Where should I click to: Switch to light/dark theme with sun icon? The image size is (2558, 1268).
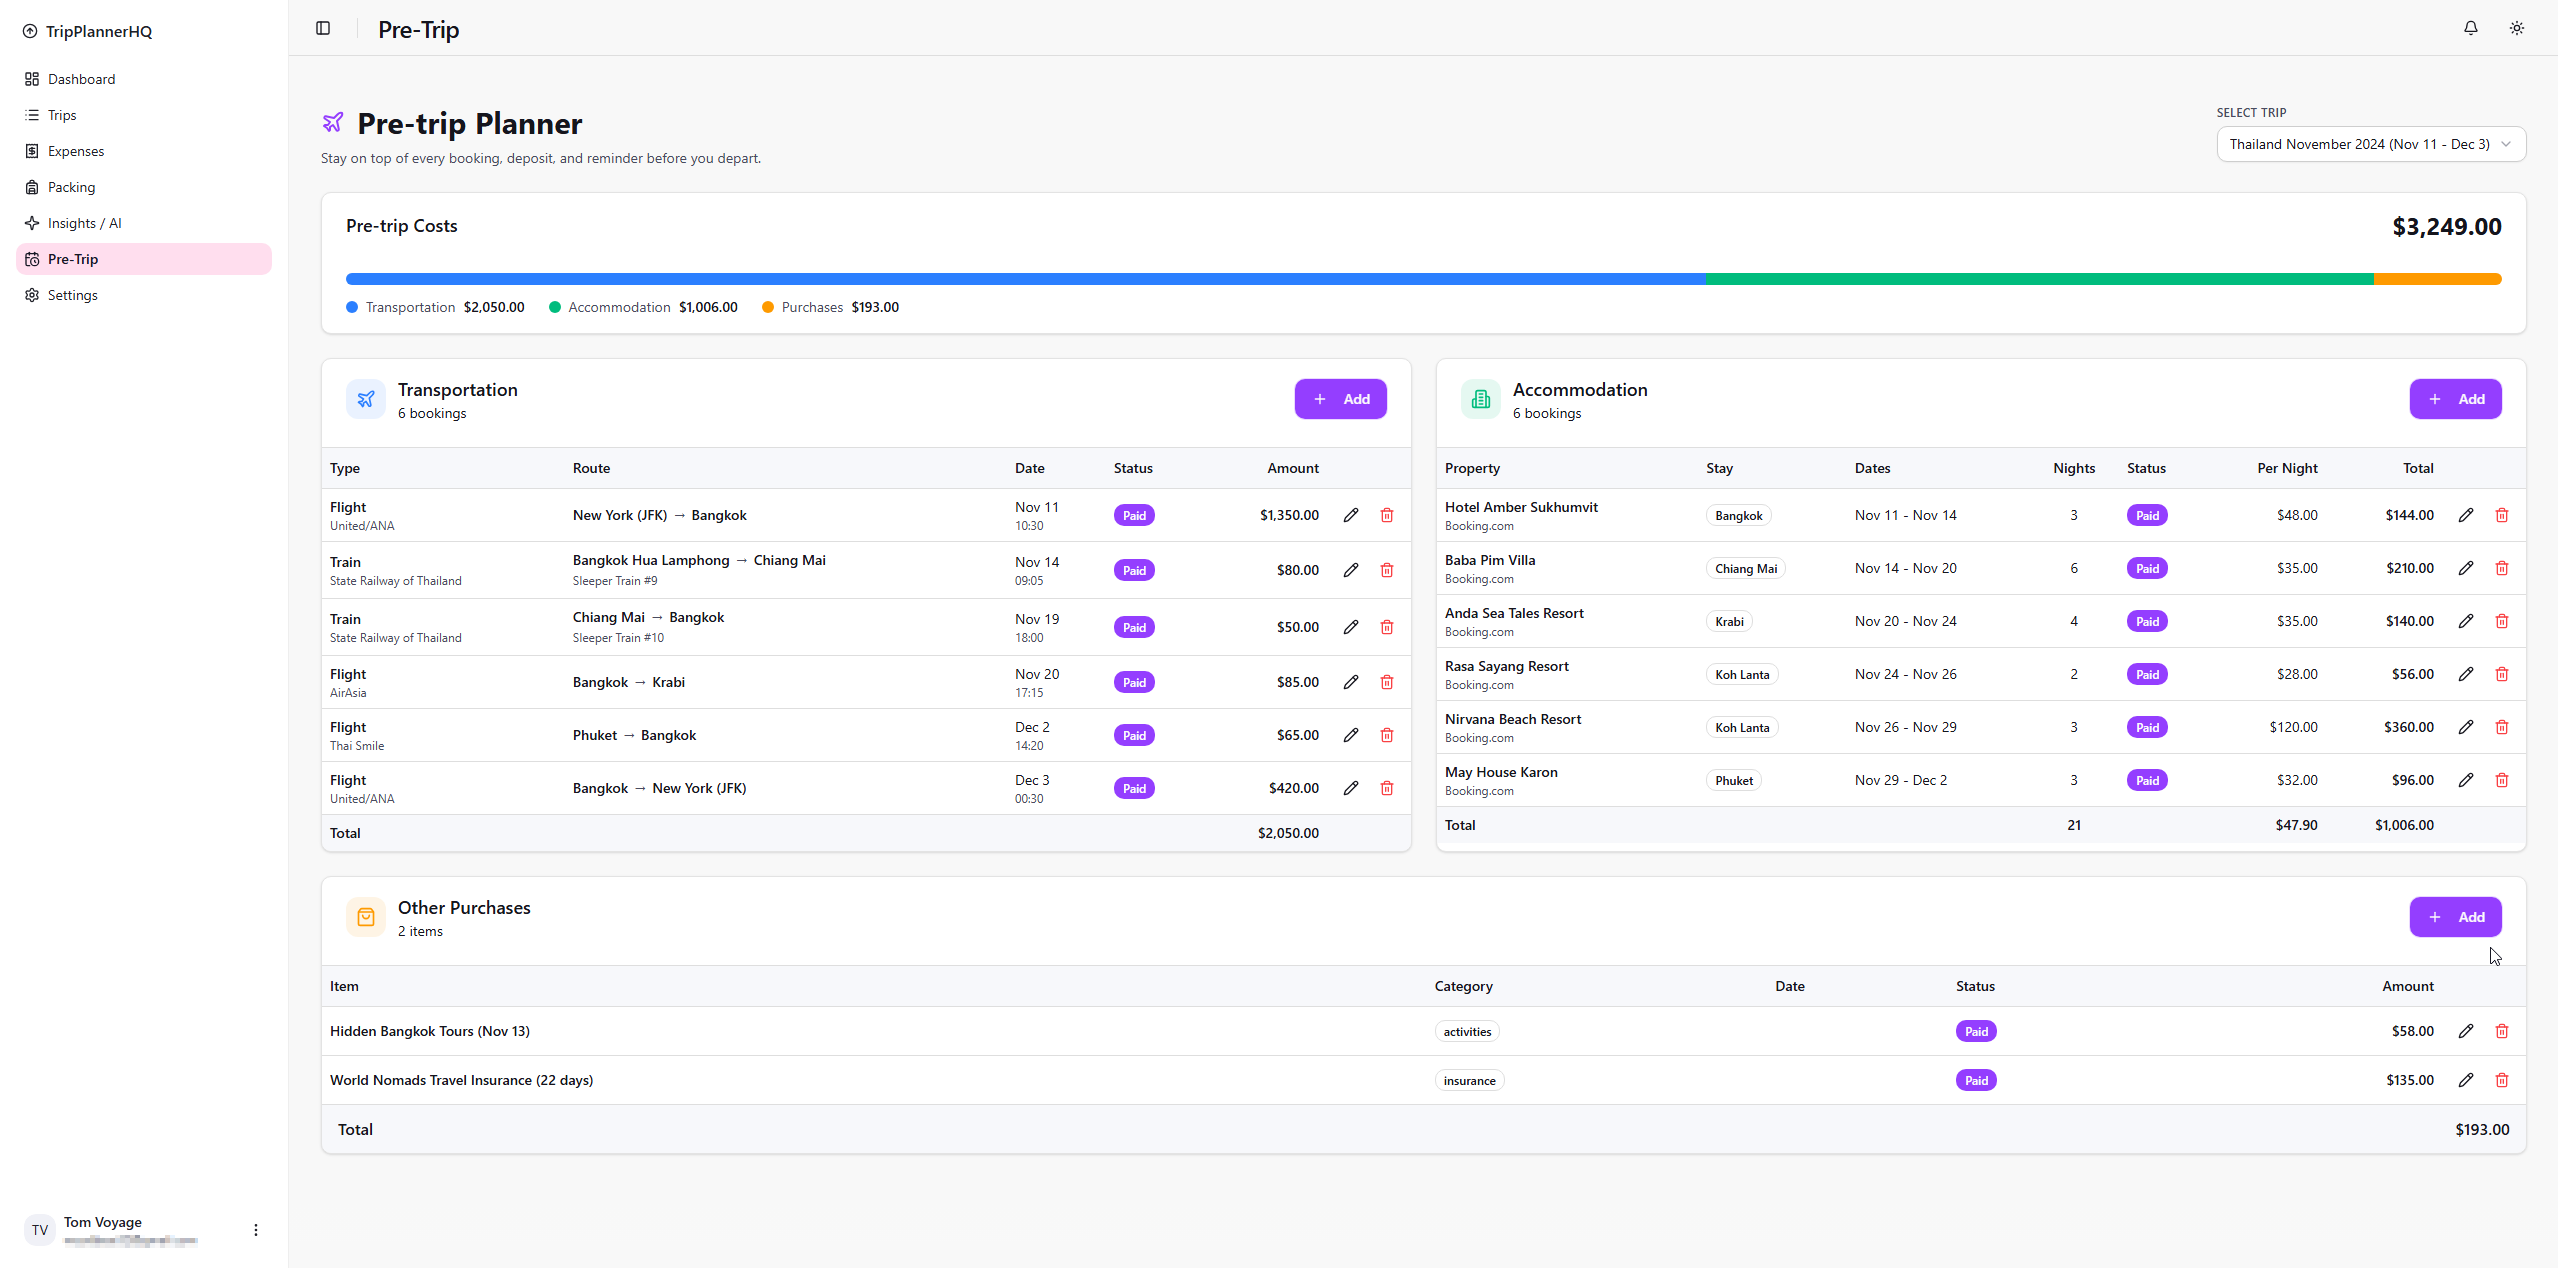coord(2516,28)
